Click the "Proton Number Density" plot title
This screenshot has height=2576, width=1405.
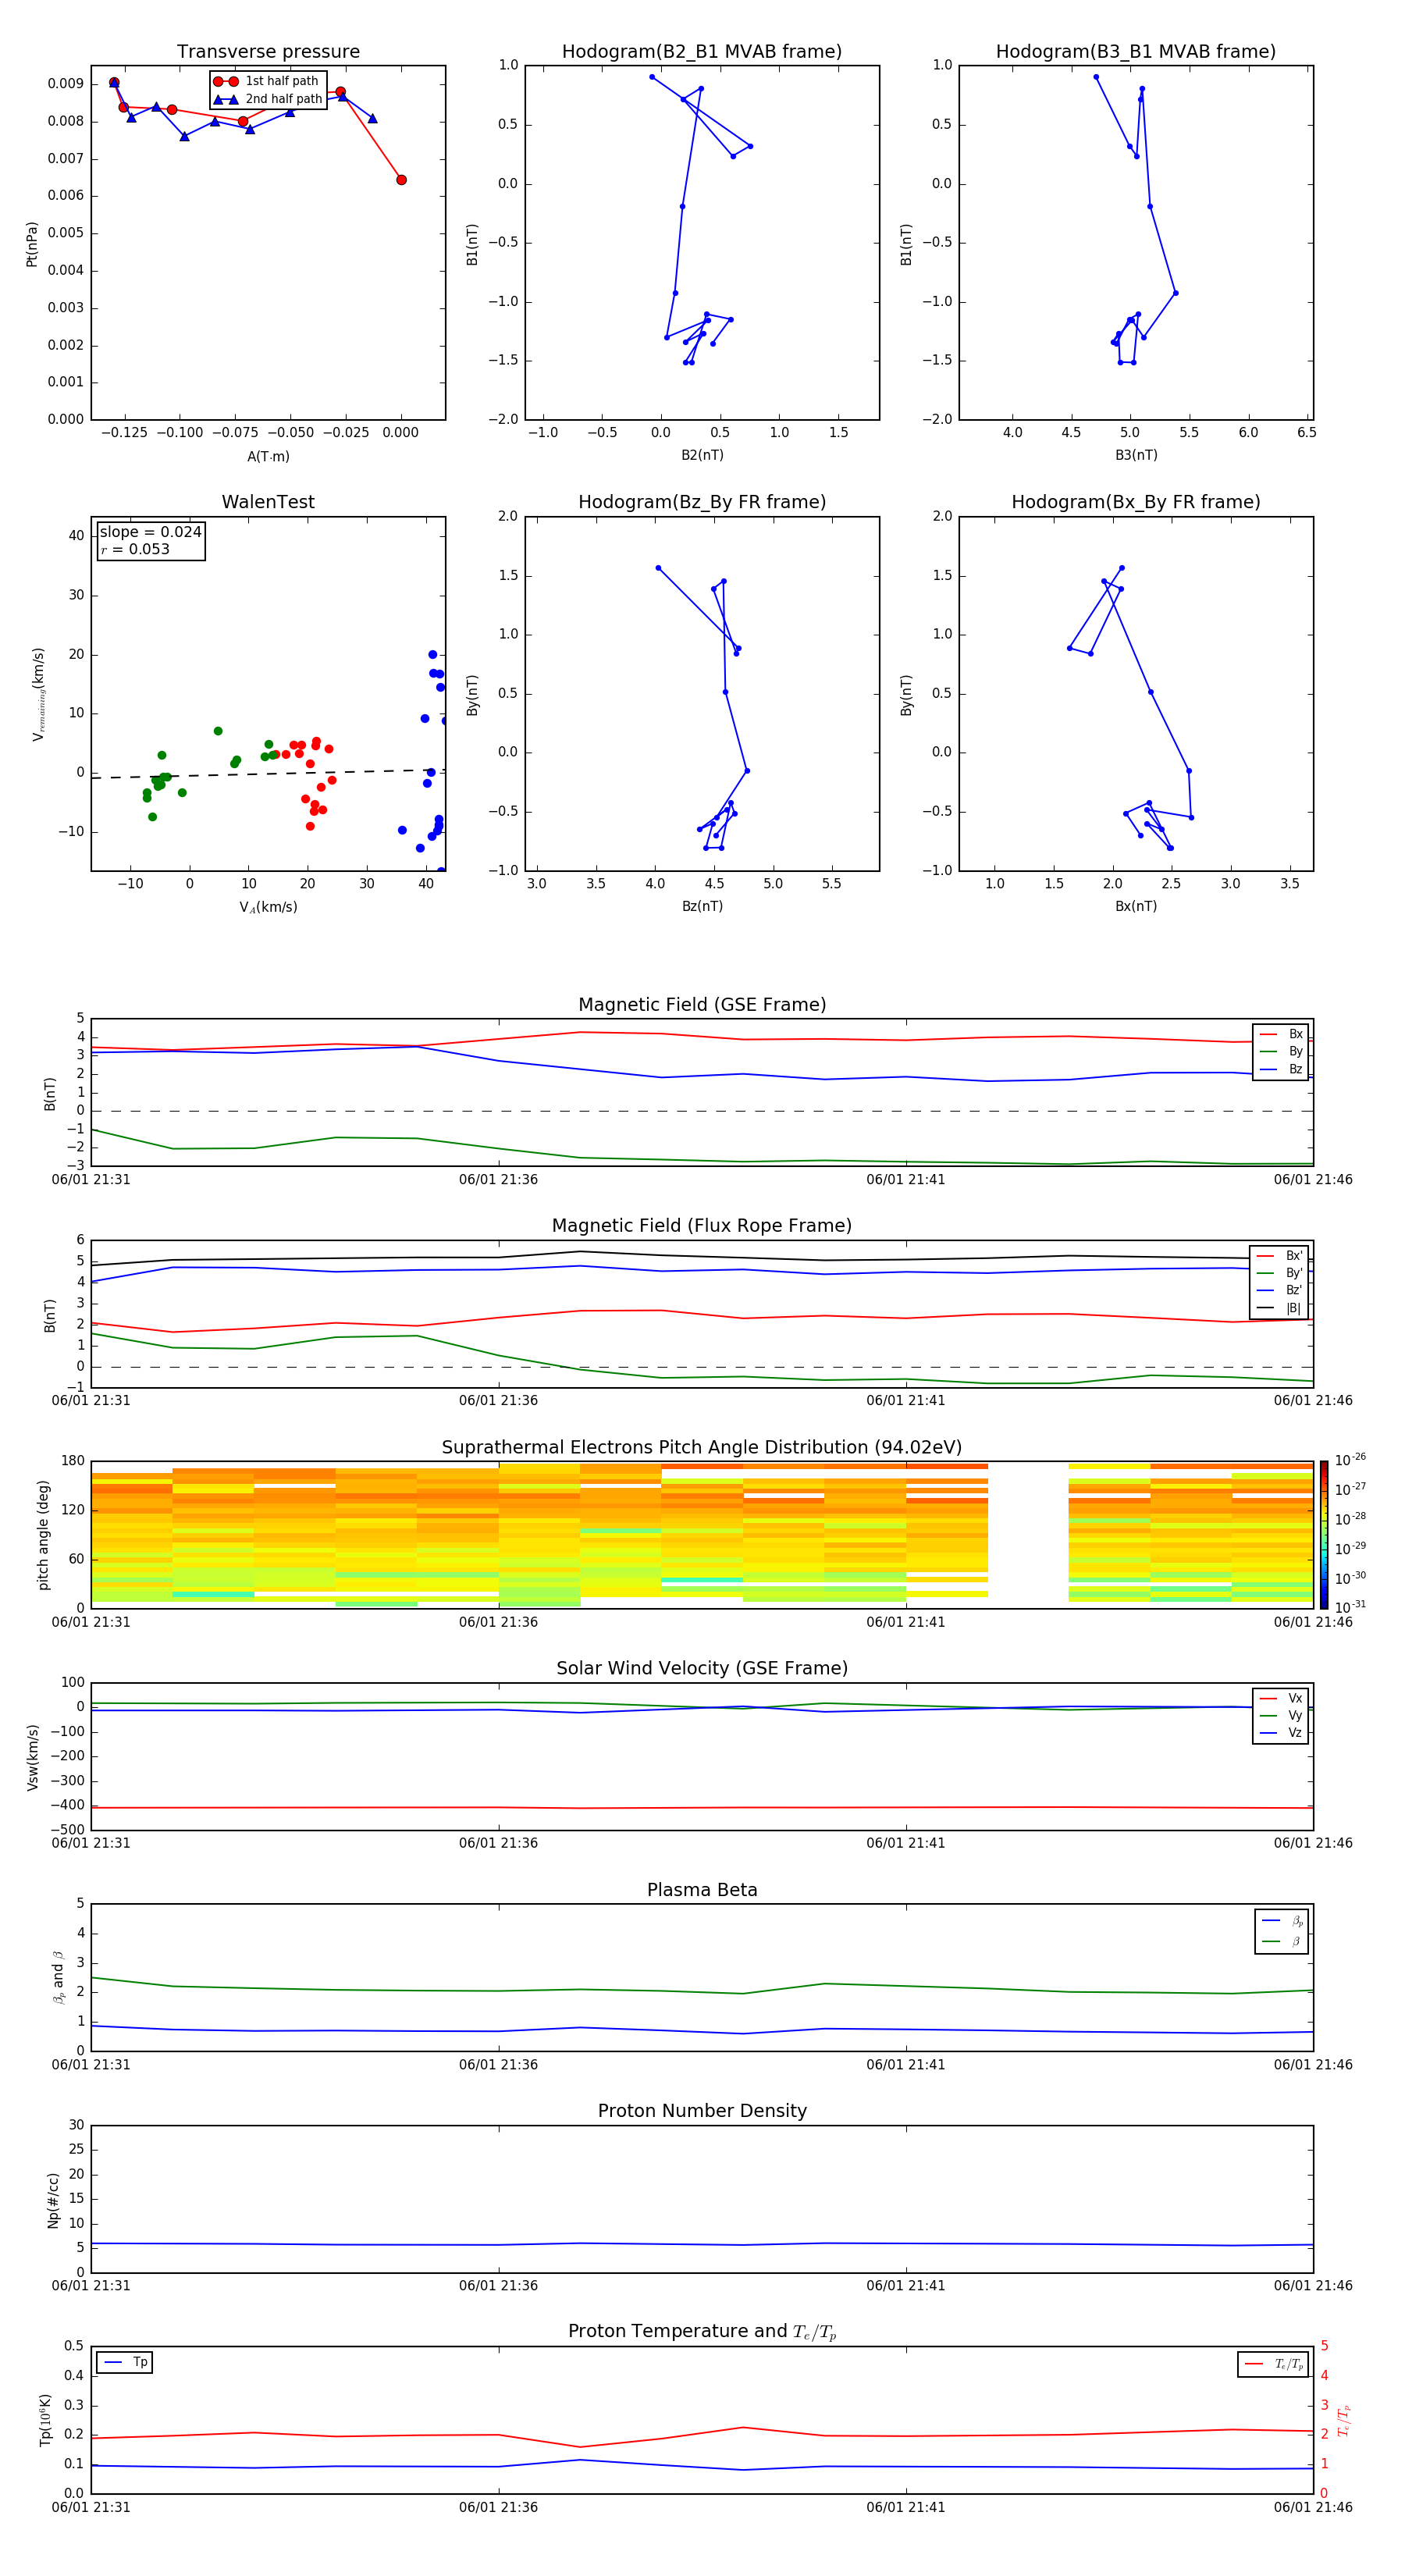[x=702, y=2112]
